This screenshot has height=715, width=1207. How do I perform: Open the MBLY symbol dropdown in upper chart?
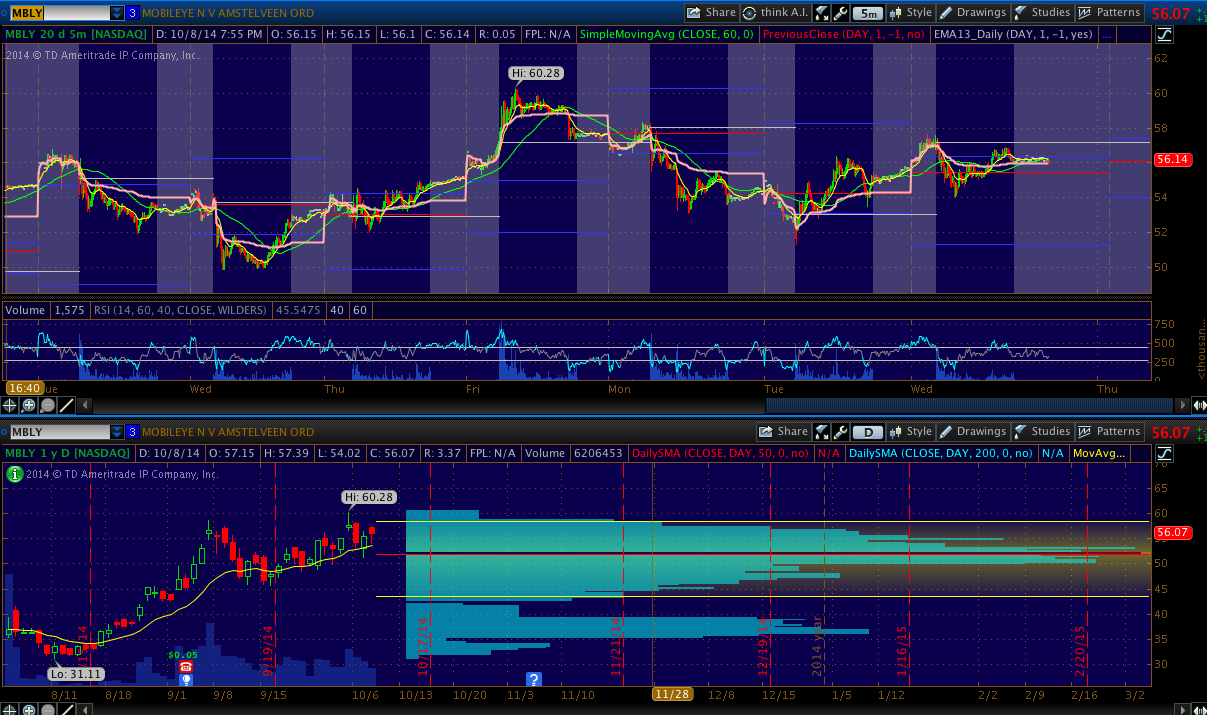[117, 13]
